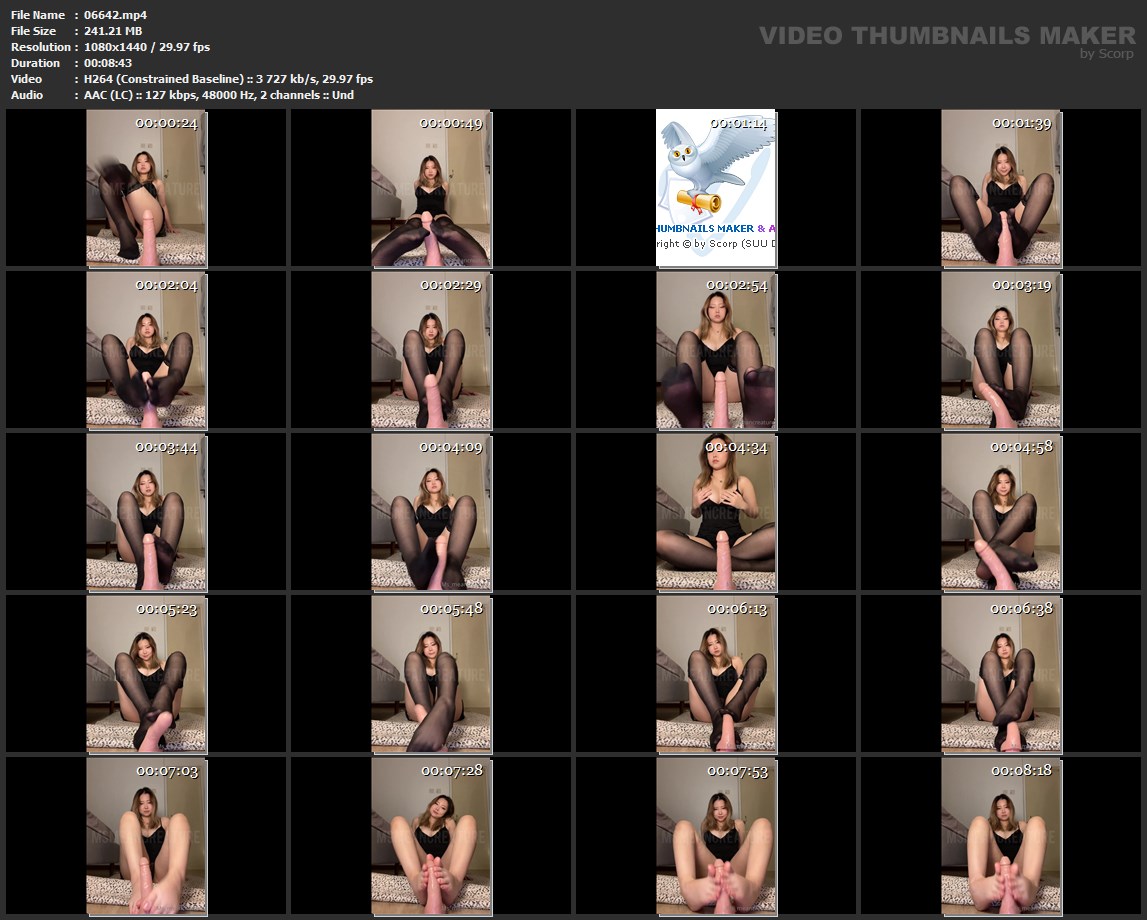Pick the thumbnail labeled 00:02:54
This screenshot has height=920, width=1147.
[715, 350]
